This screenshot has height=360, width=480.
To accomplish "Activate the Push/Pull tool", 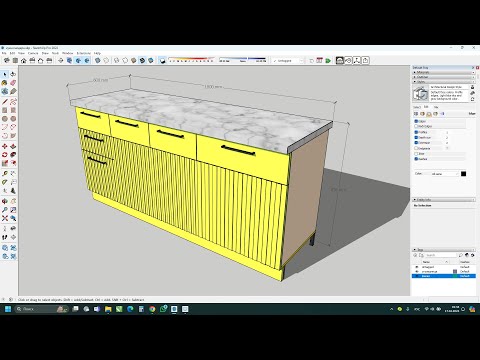I will tap(13, 146).
